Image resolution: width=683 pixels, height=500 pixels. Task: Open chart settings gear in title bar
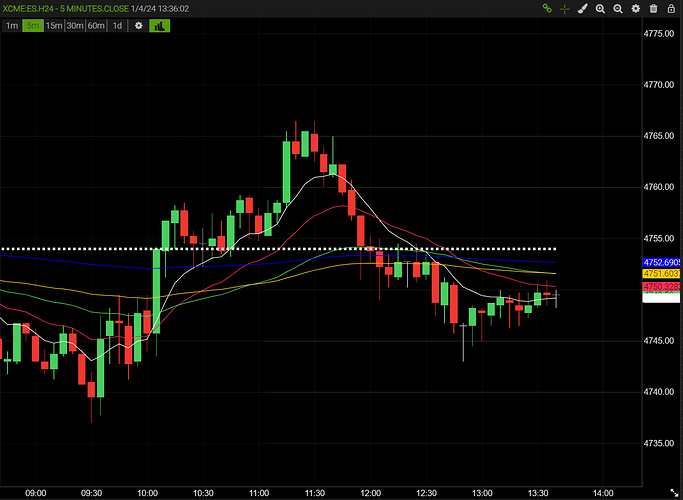pos(636,8)
